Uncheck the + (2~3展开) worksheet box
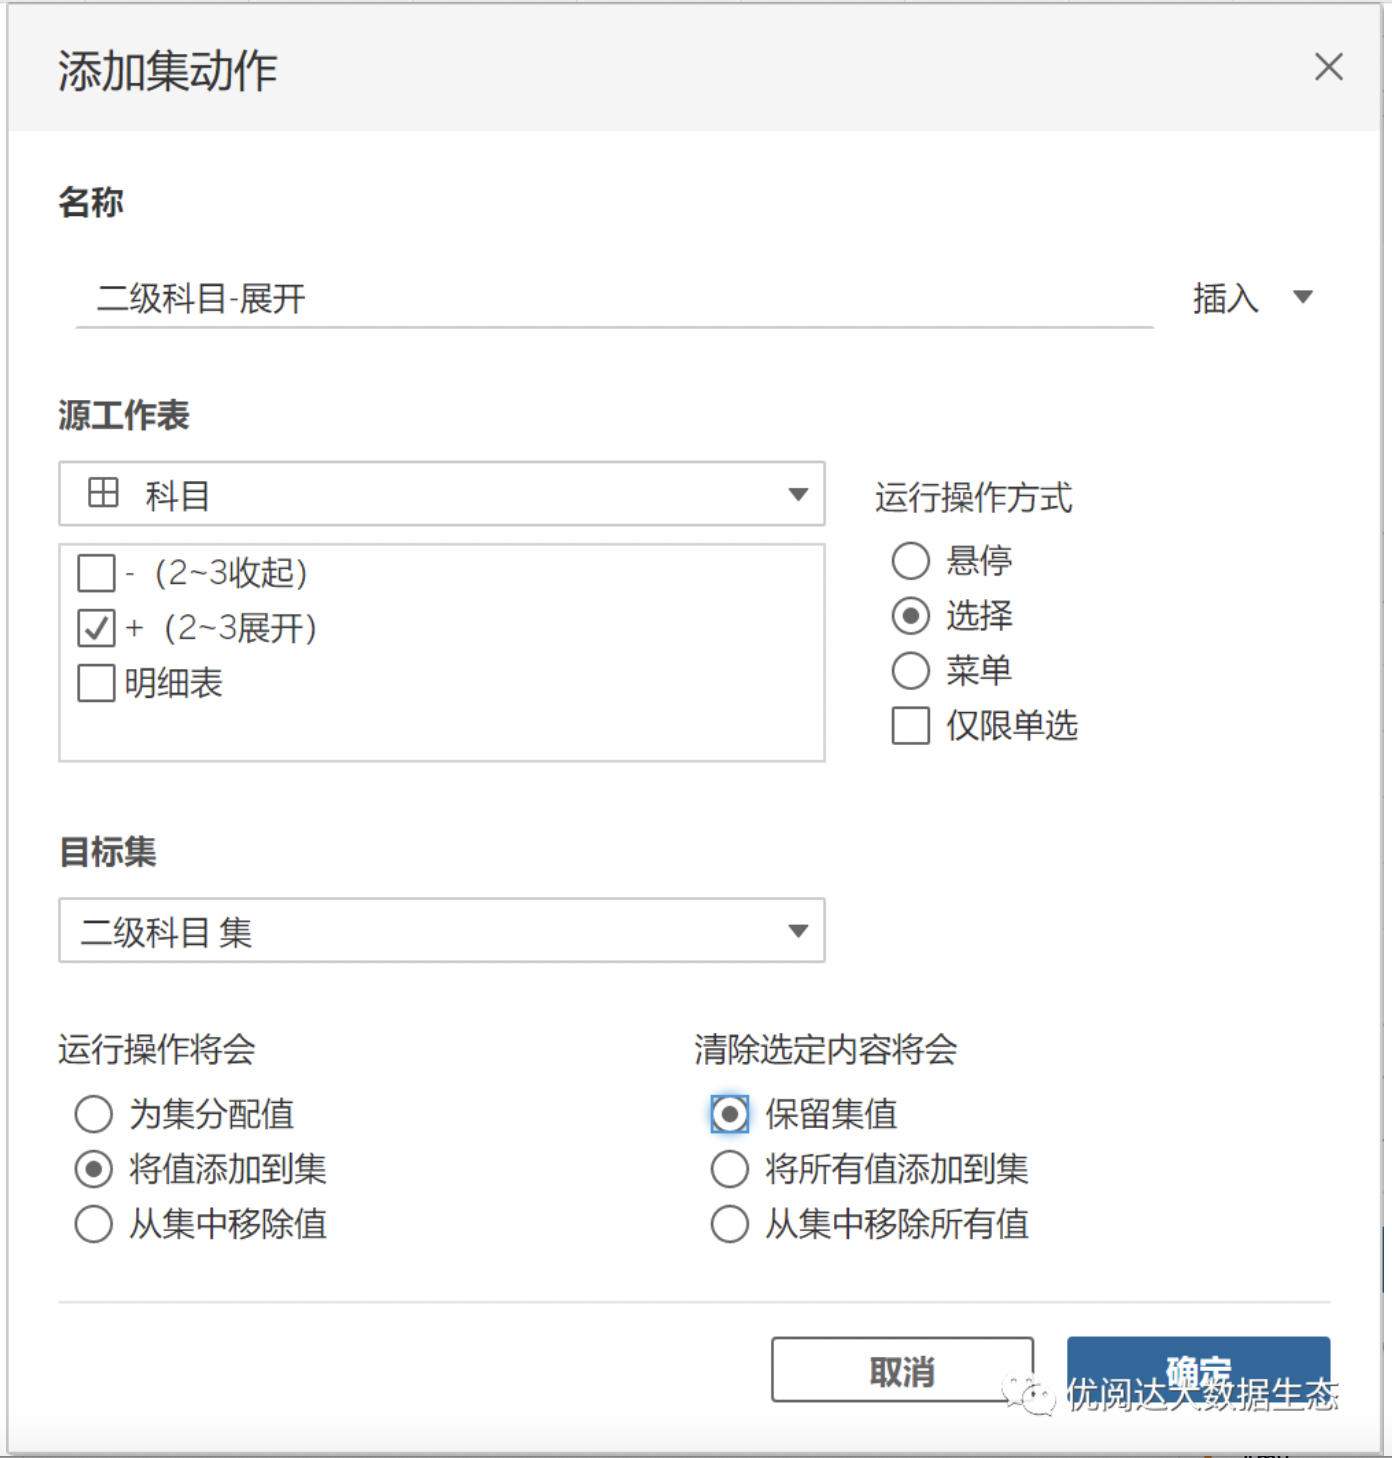 pos(96,629)
